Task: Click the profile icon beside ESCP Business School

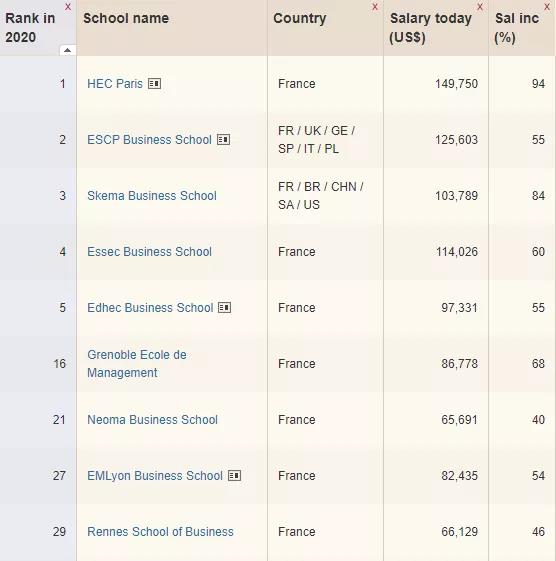Action: click(x=224, y=140)
